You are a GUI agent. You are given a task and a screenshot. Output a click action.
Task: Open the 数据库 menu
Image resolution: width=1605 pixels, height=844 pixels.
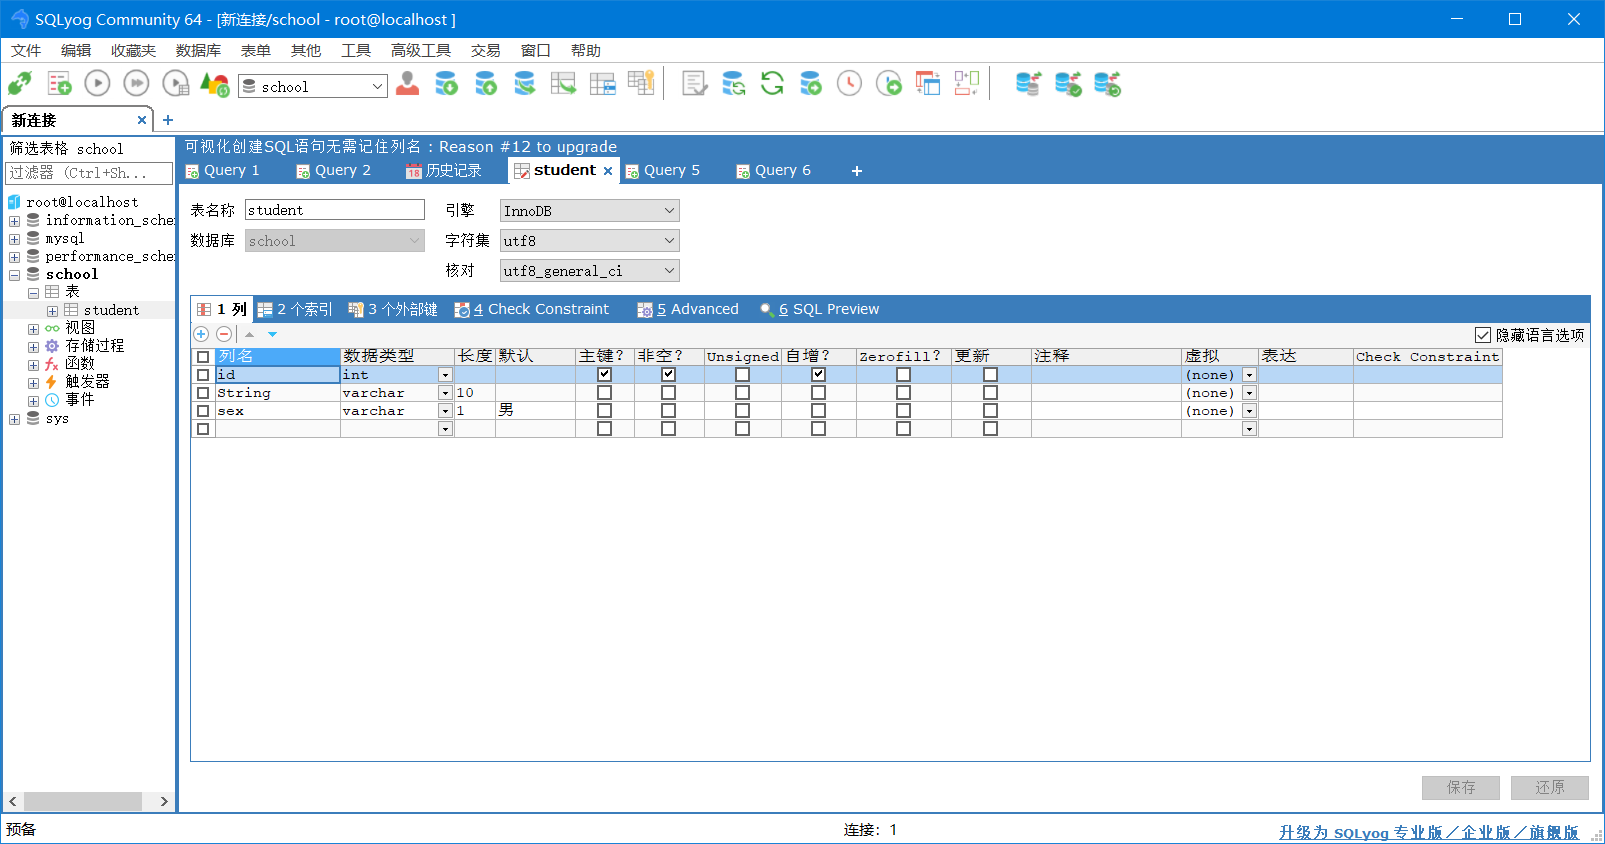click(198, 50)
